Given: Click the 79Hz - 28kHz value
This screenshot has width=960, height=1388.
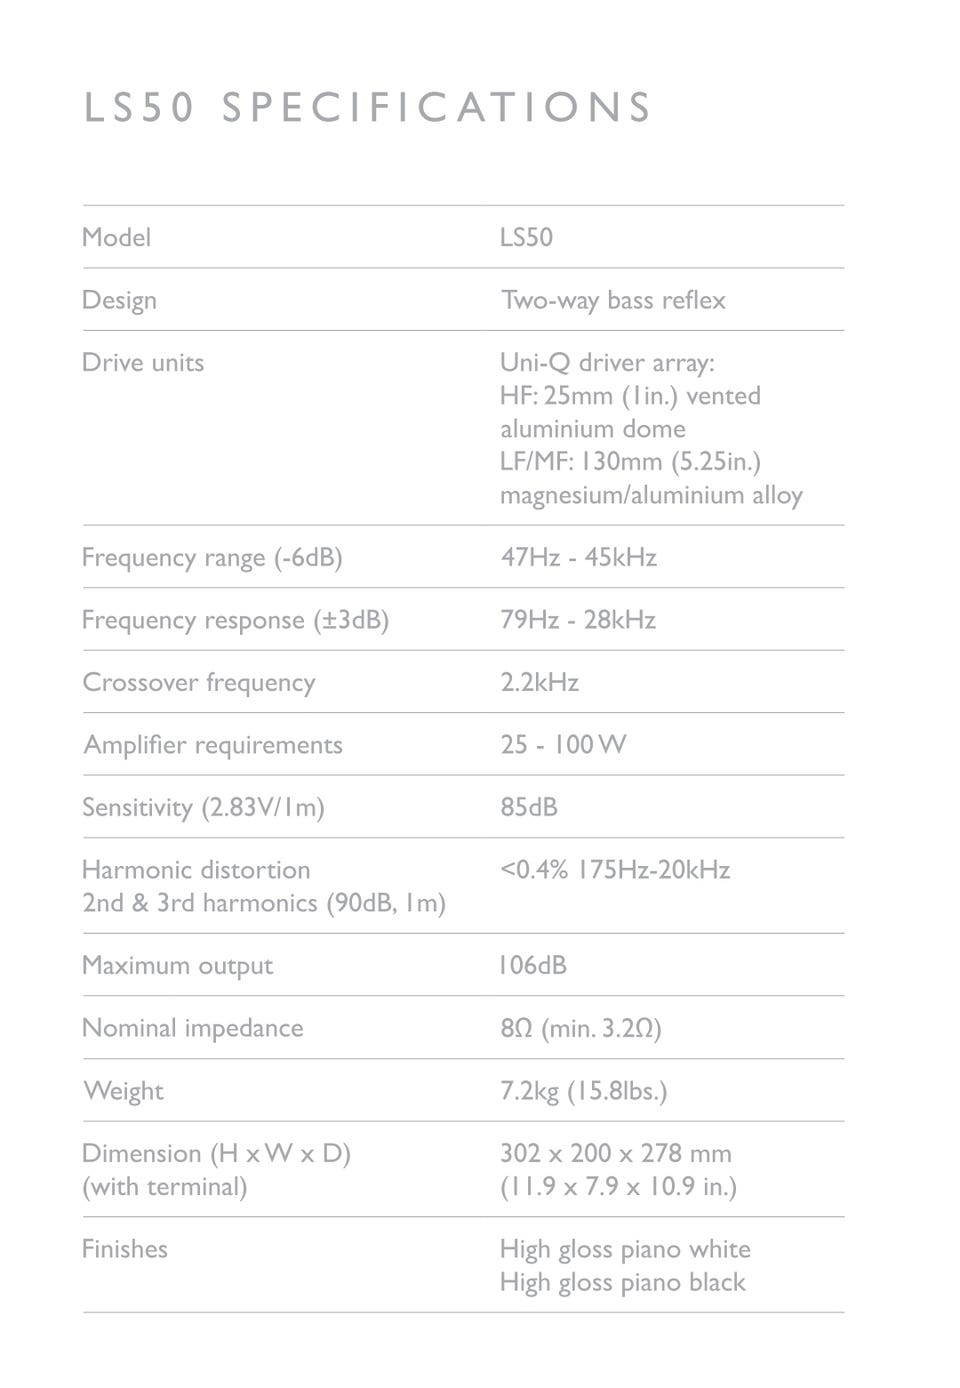Looking at the screenshot, I should click(578, 620).
